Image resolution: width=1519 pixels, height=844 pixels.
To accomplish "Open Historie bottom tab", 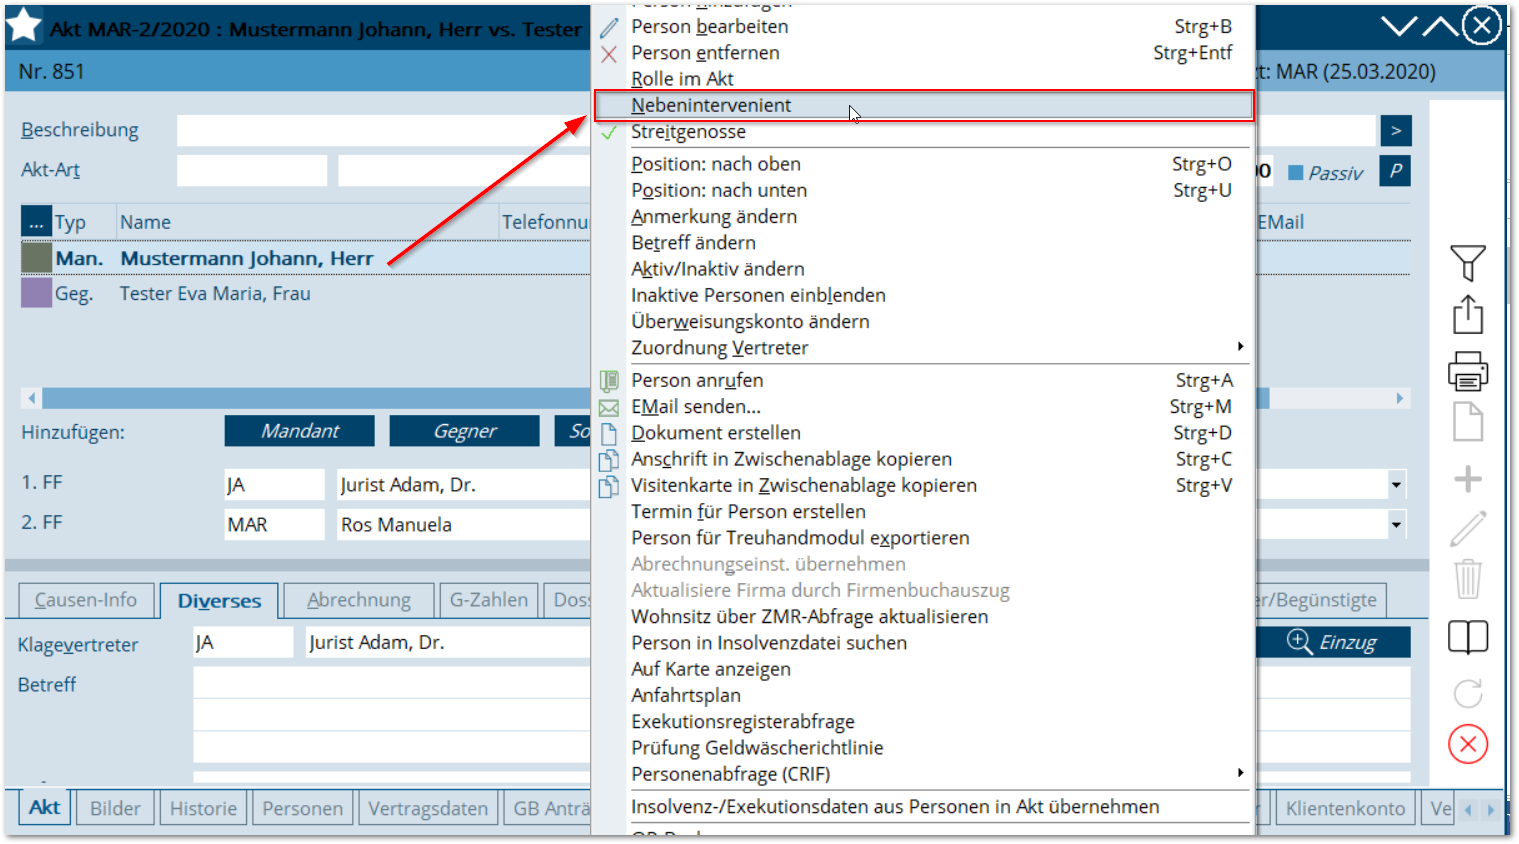I will tap(203, 808).
